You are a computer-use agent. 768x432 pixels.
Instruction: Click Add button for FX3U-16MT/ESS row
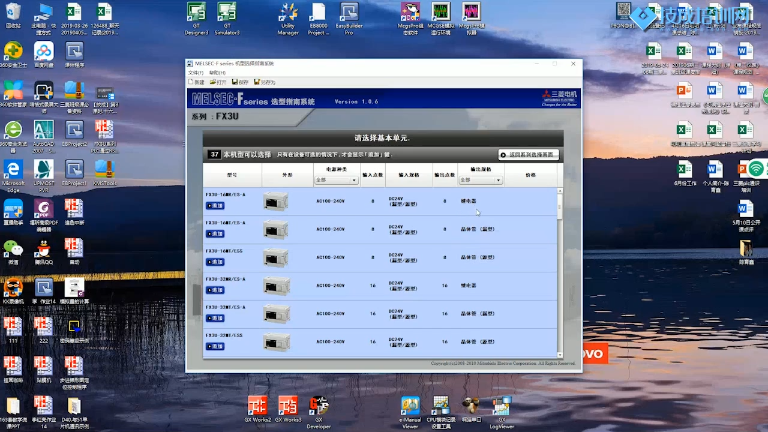[215, 262]
